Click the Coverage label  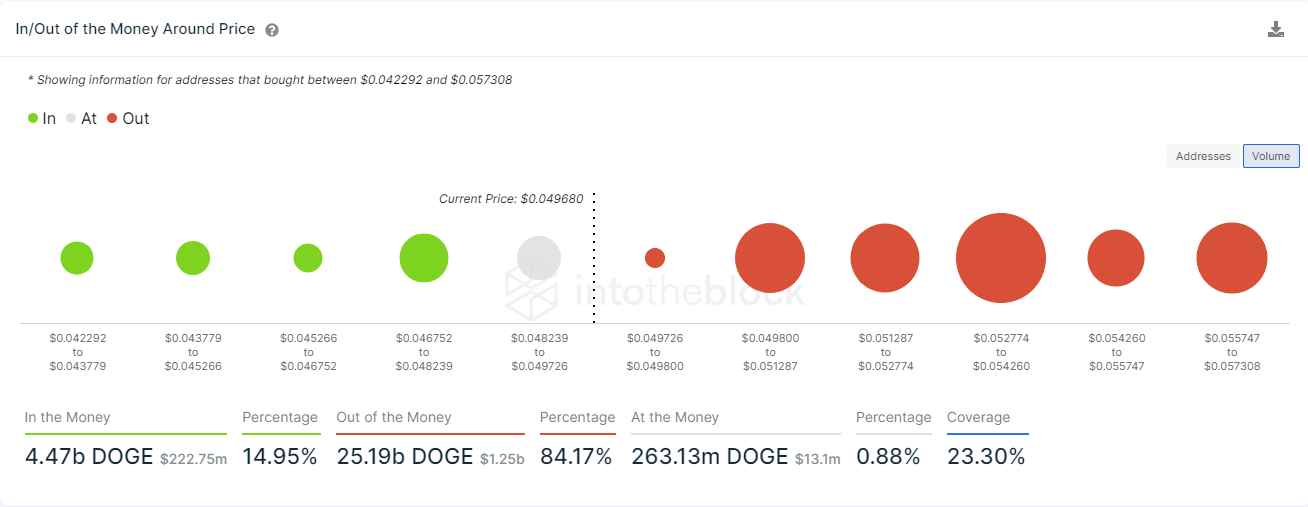point(979,417)
